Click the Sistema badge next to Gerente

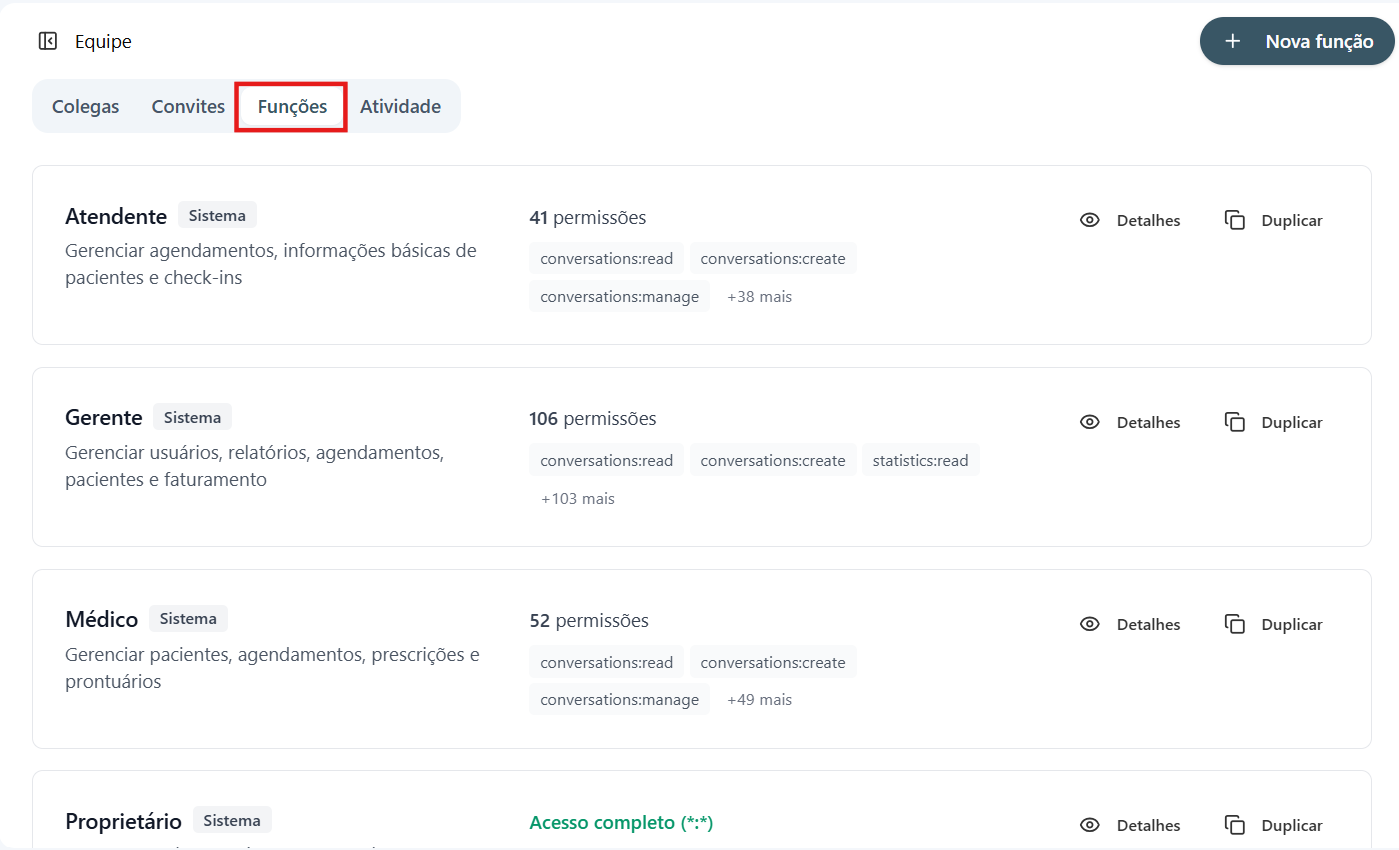pos(193,416)
